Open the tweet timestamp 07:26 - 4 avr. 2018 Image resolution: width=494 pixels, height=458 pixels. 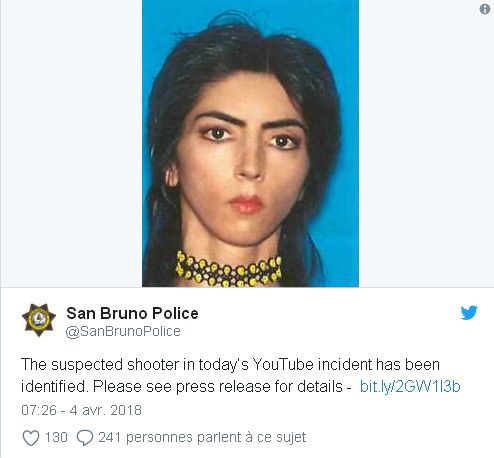click(x=81, y=410)
